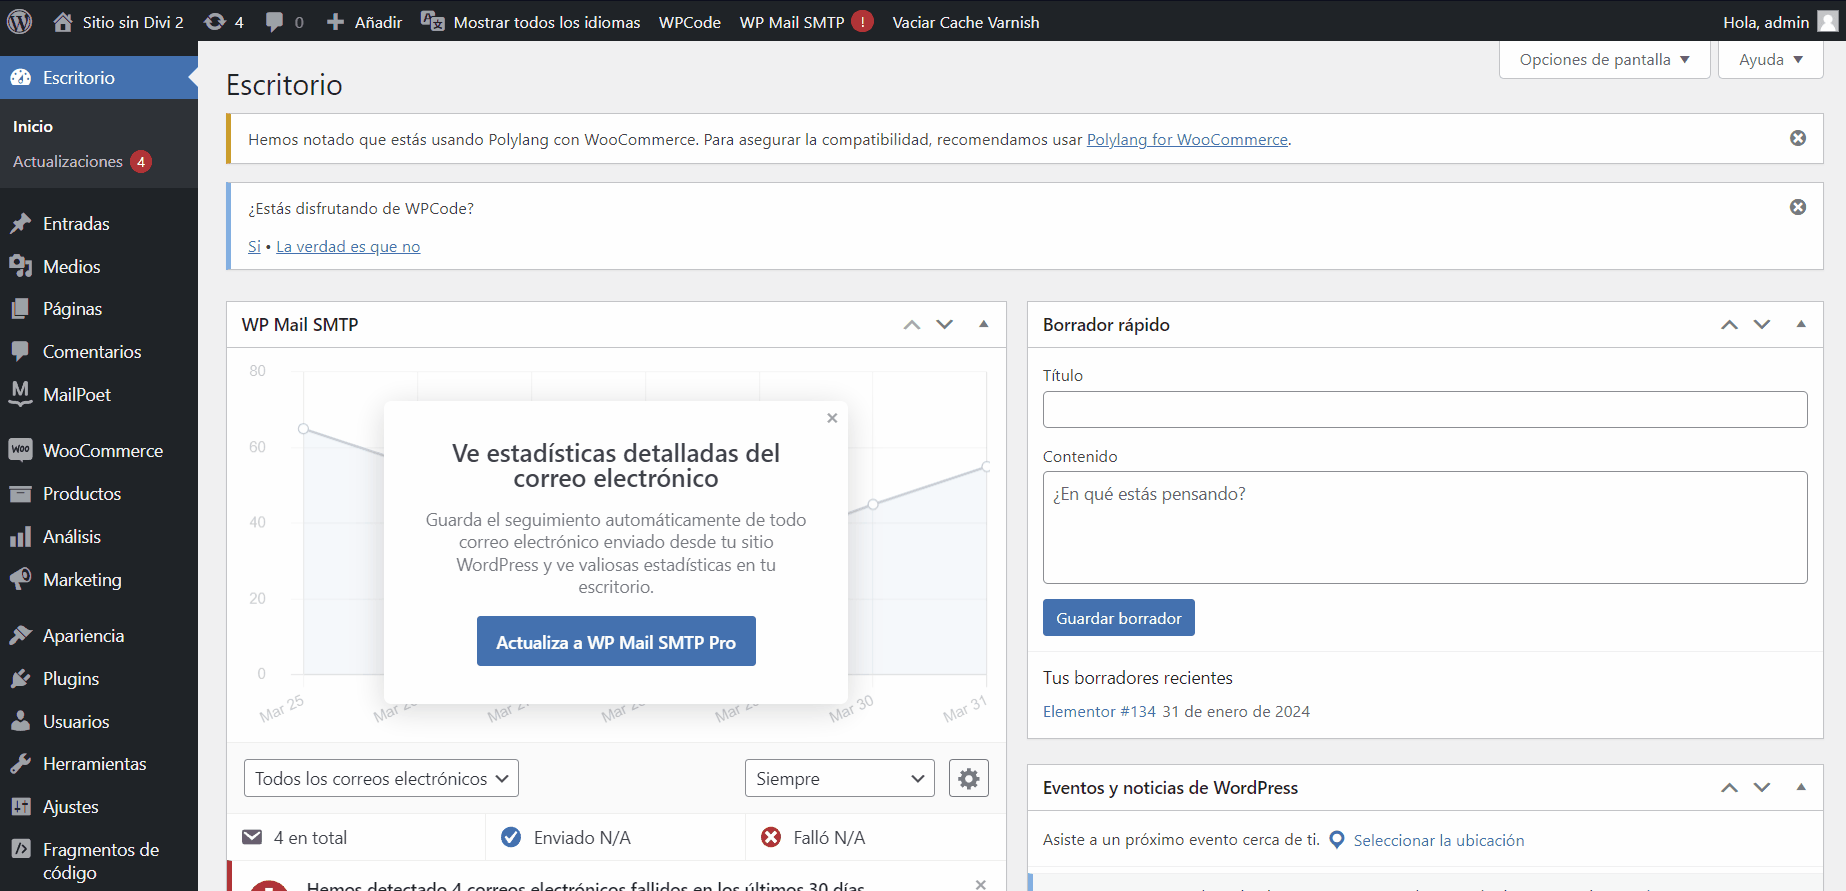Screen dimensions: 1846x891
Task: Select the location pin icon for events
Action: (x=1337, y=840)
